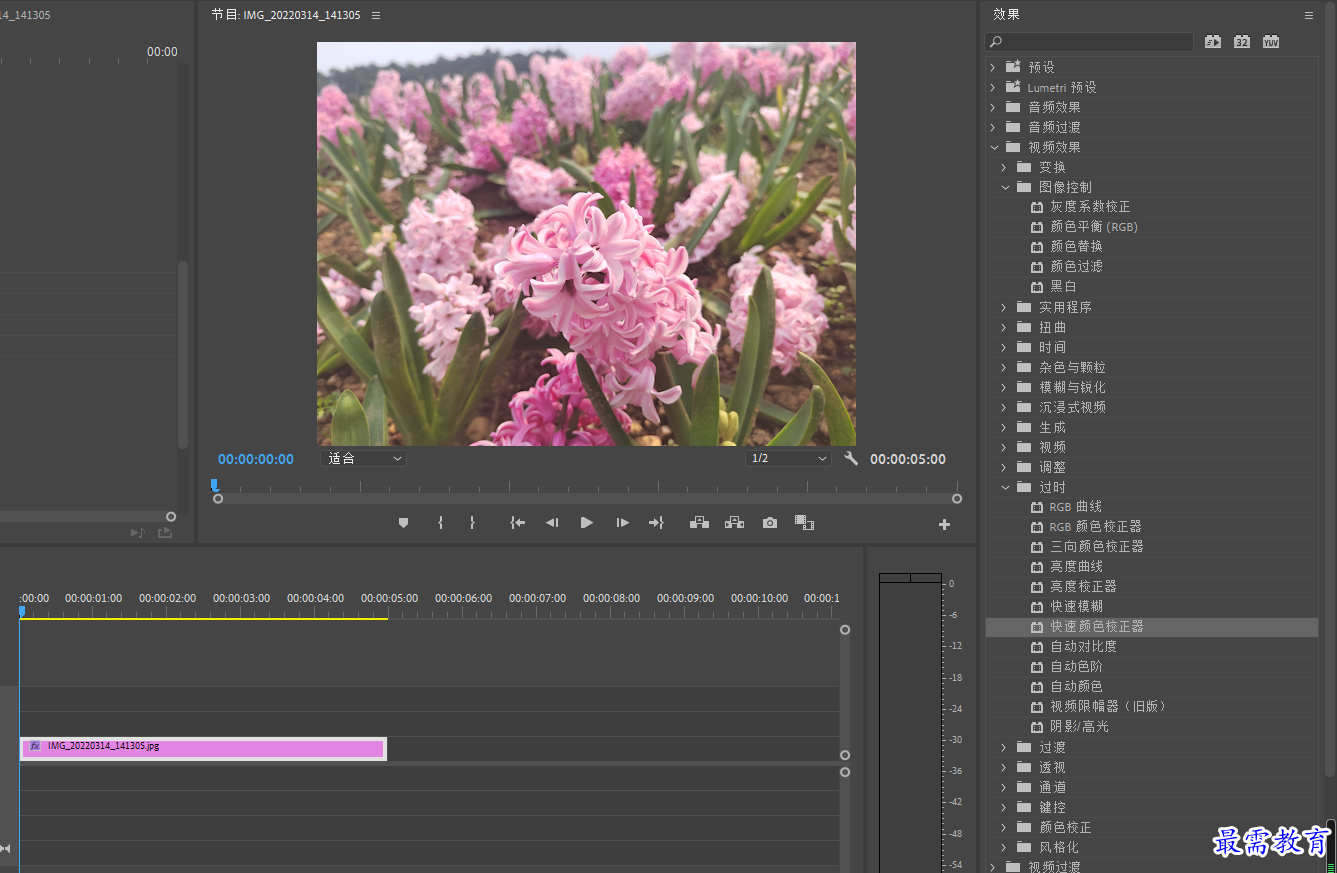The width and height of the screenshot is (1337, 873).
Task: Click the program timecode 00:00:00:00
Action: click(x=256, y=459)
